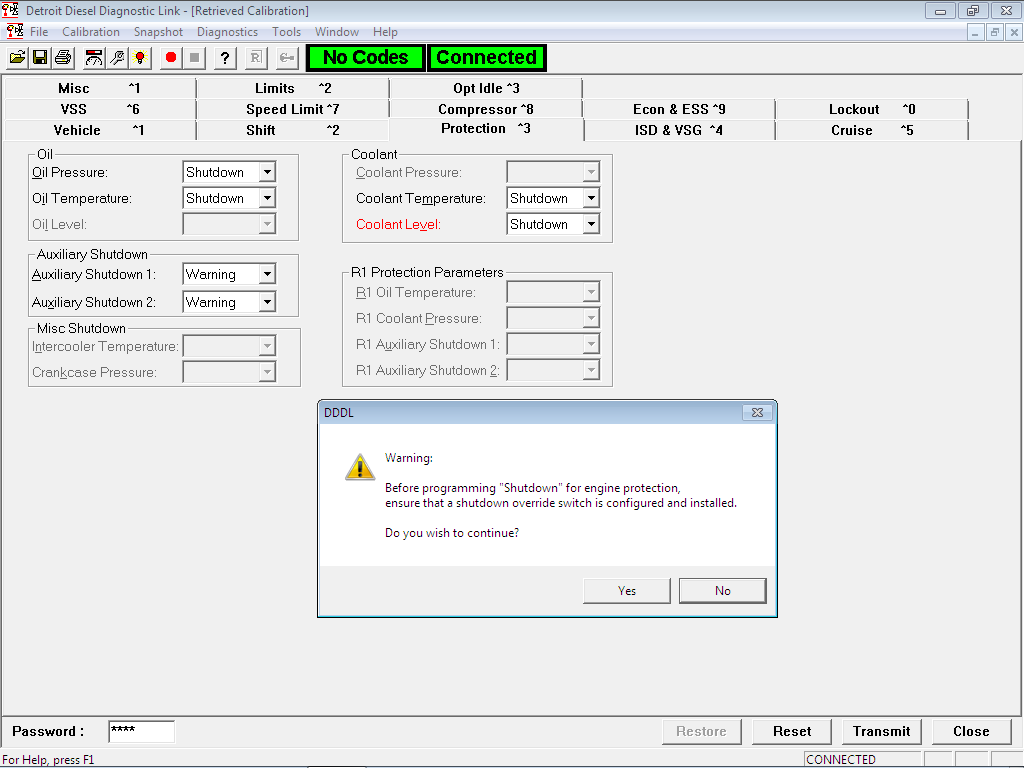
Task: Click the question mark help icon
Action: [x=225, y=58]
